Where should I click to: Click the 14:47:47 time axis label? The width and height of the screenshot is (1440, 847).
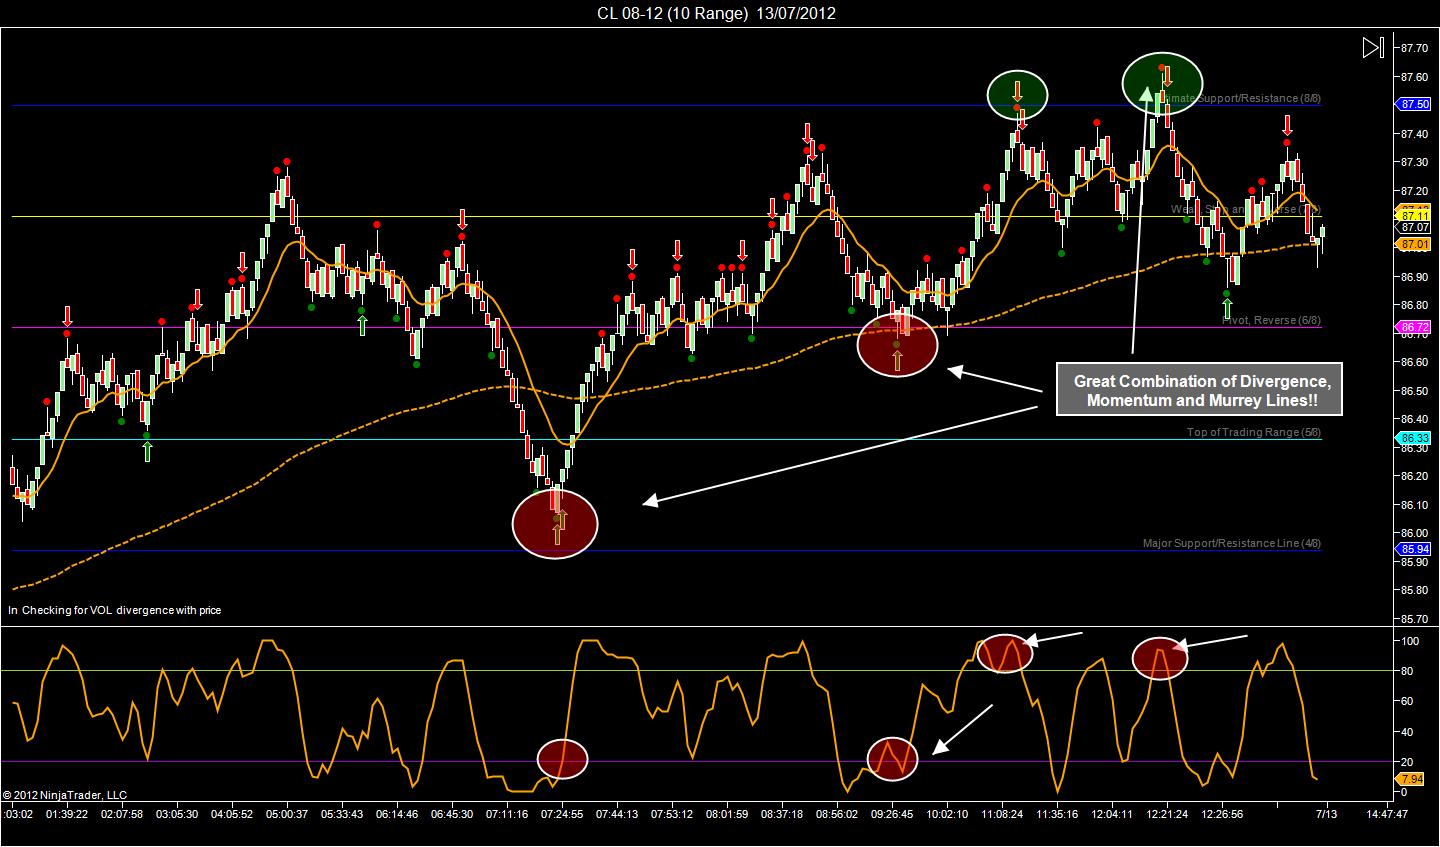pyautogui.click(x=1387, y=814)
